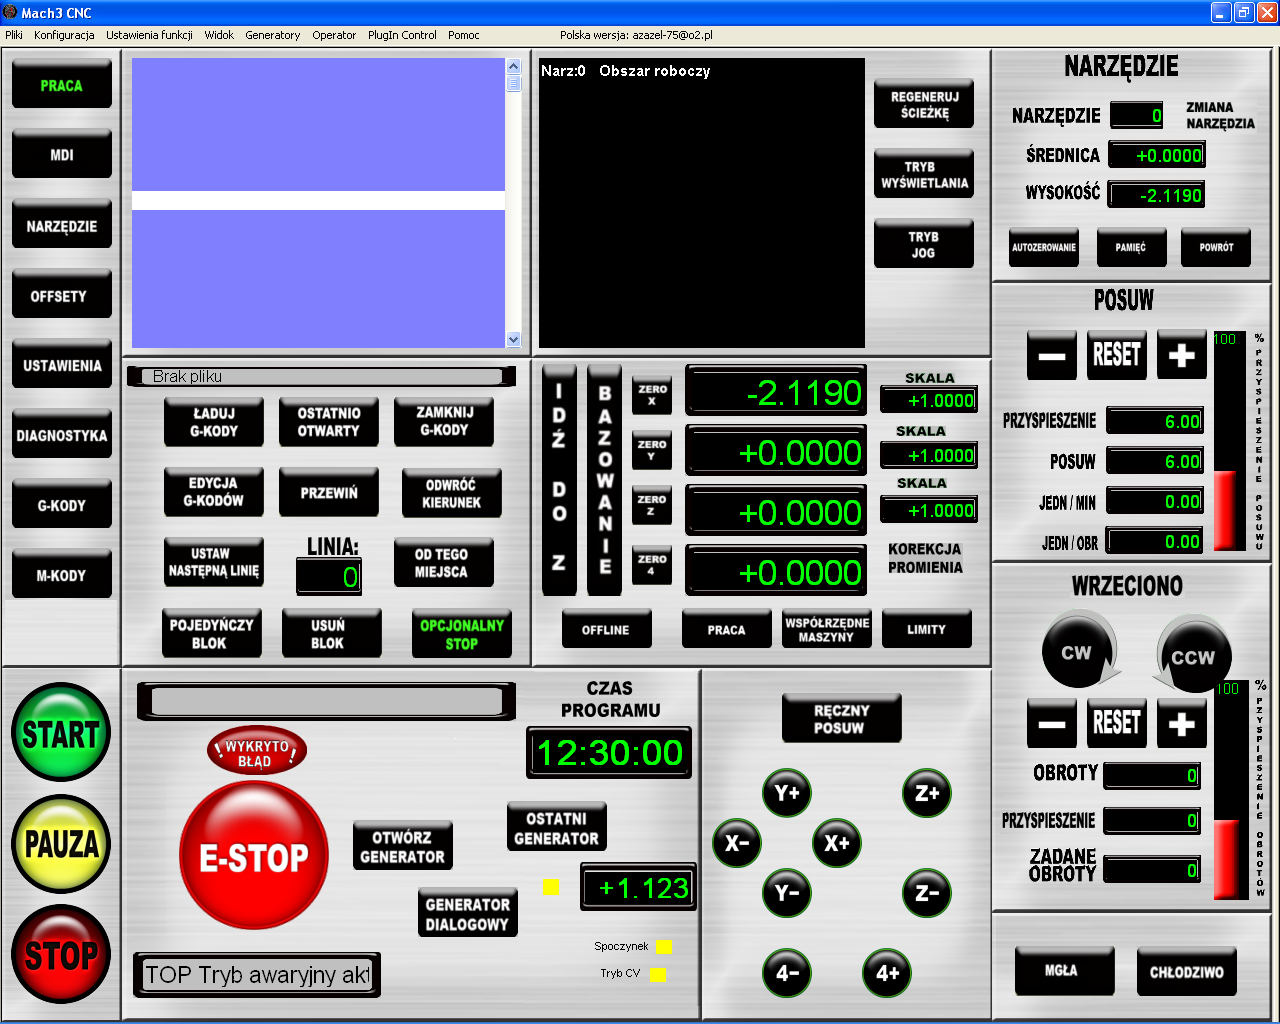This screenshot has height=1024, width=1280.
Task: Switch to the MDI screen
Action: [x=61, y=155]
